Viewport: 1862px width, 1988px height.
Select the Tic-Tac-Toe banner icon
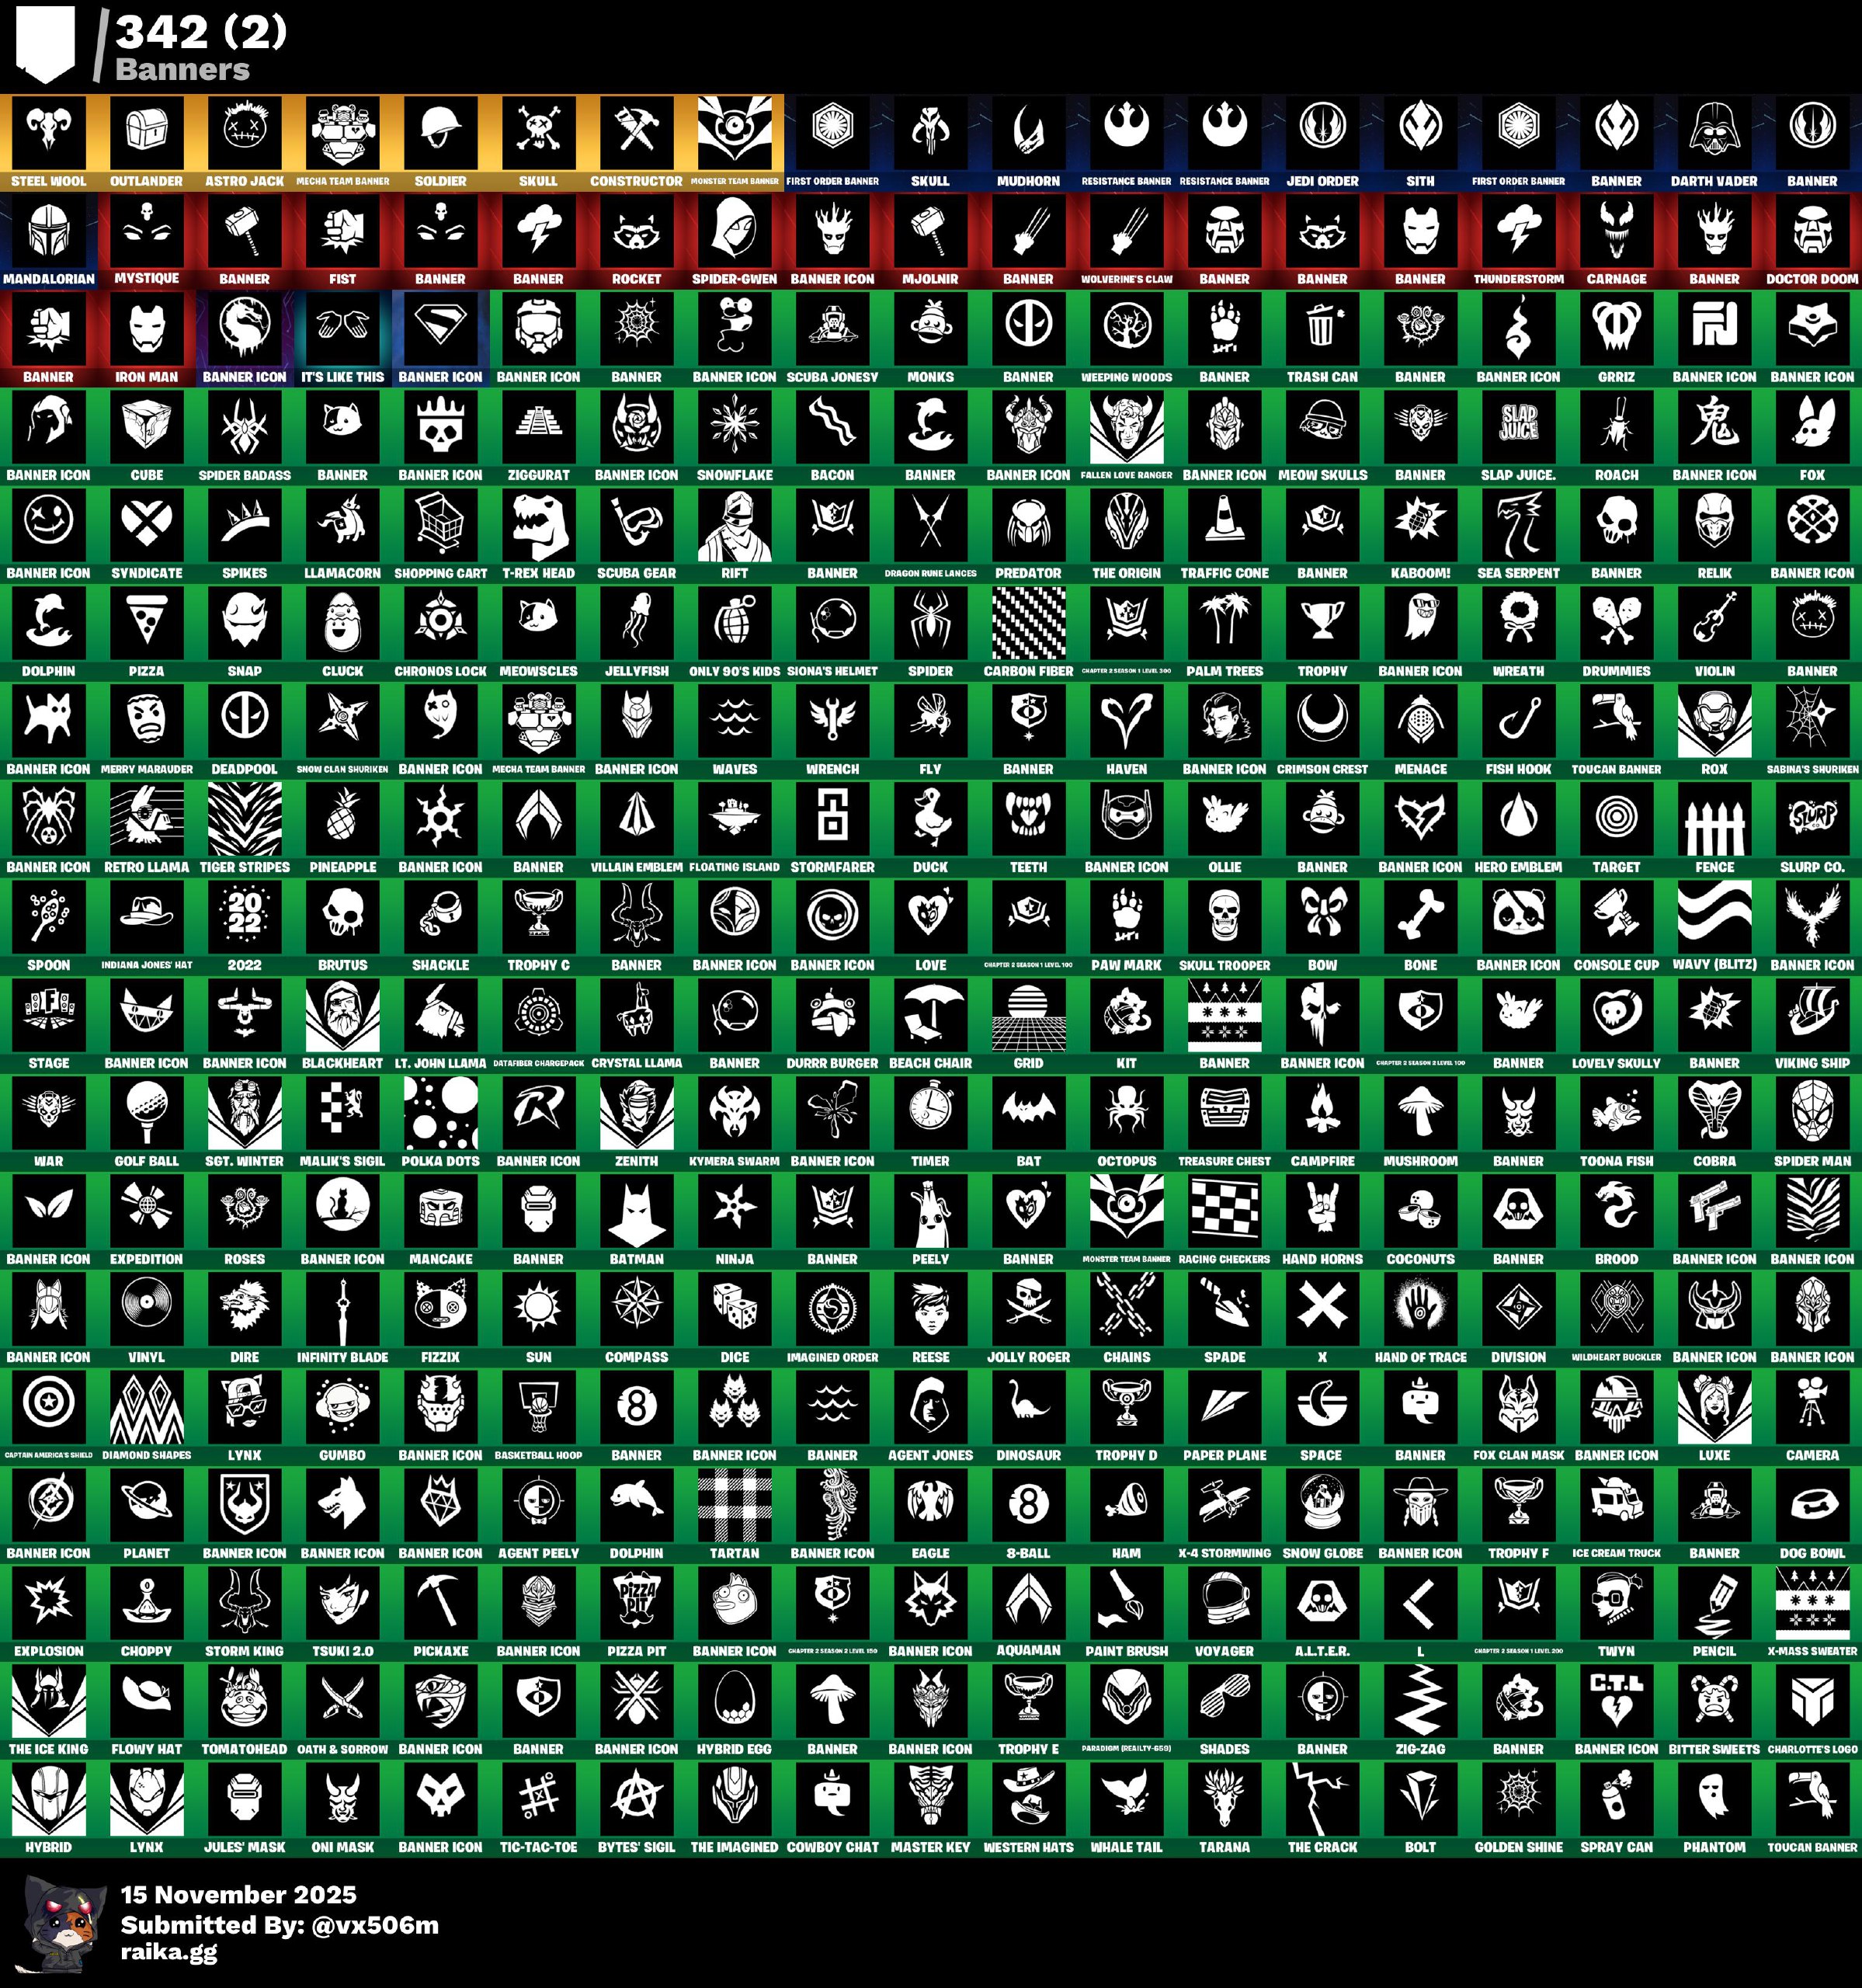tap(538, 1799)
